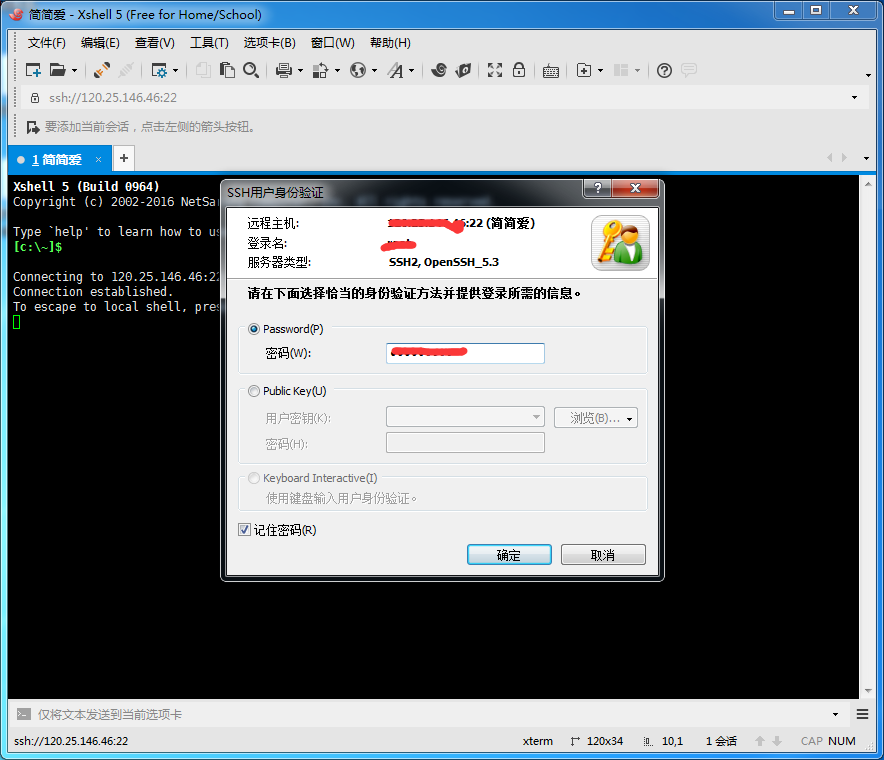Click the 确定 button in SSH dialog

coord(509,555)
